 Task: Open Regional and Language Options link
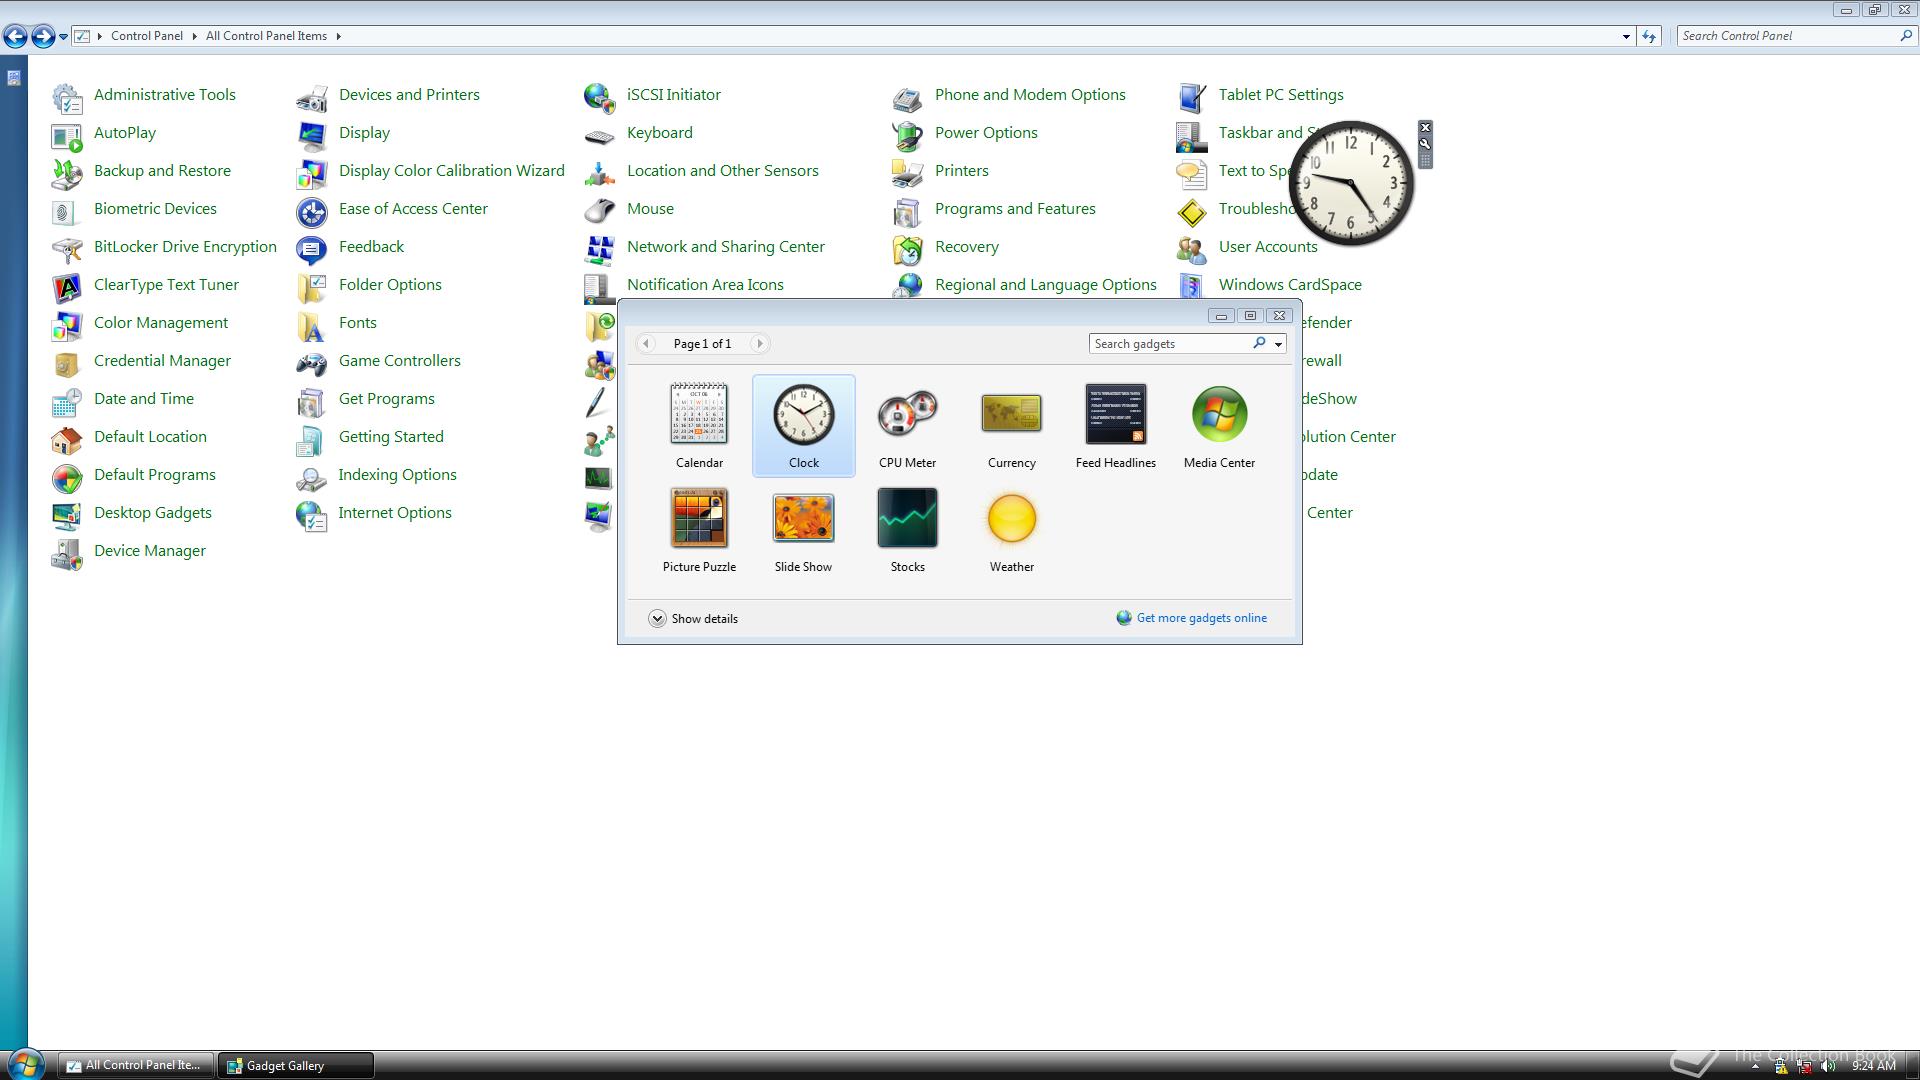pos(1045,285)
